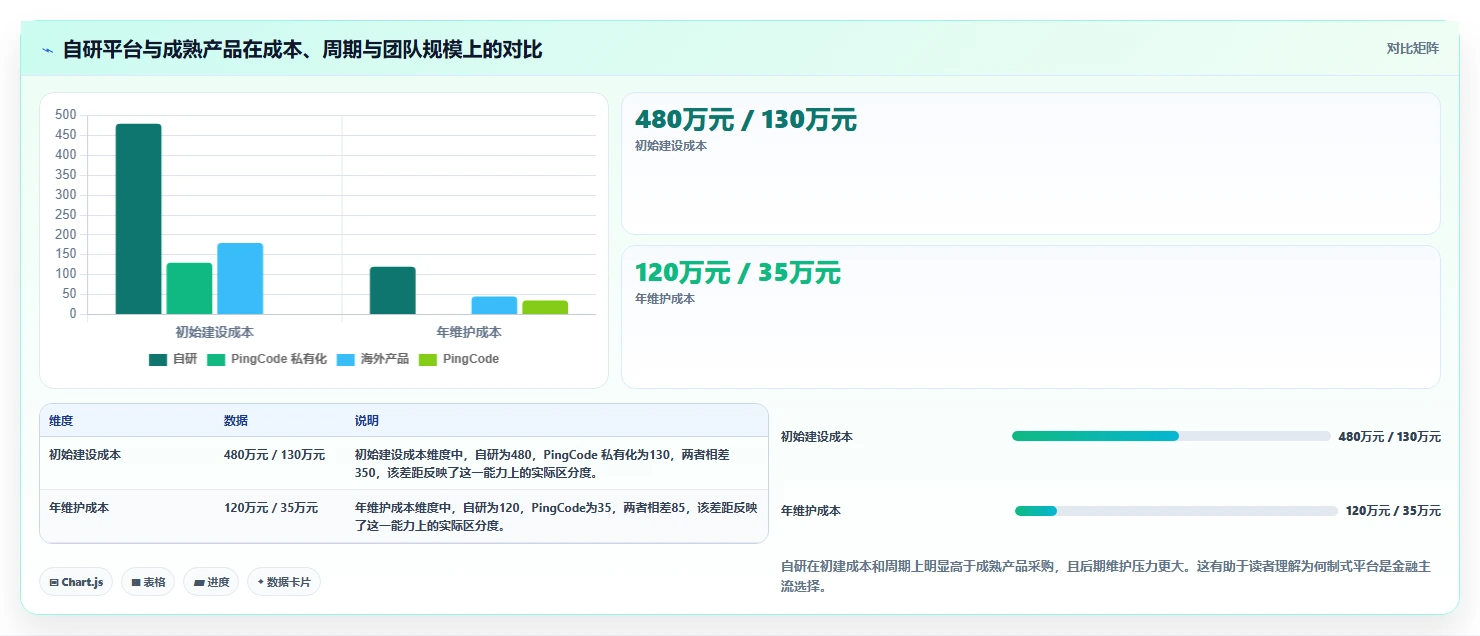Screen dimensions: 1480x636
Task: Click the 说明 column header
Action: point(367,421)
